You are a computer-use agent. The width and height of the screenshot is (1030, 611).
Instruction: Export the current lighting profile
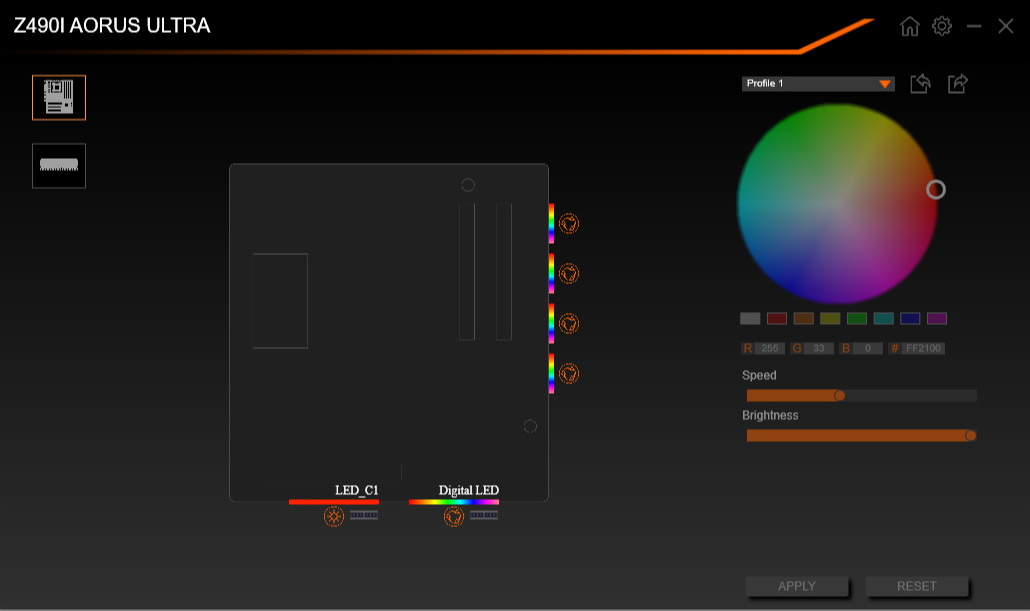coord(956,84)
